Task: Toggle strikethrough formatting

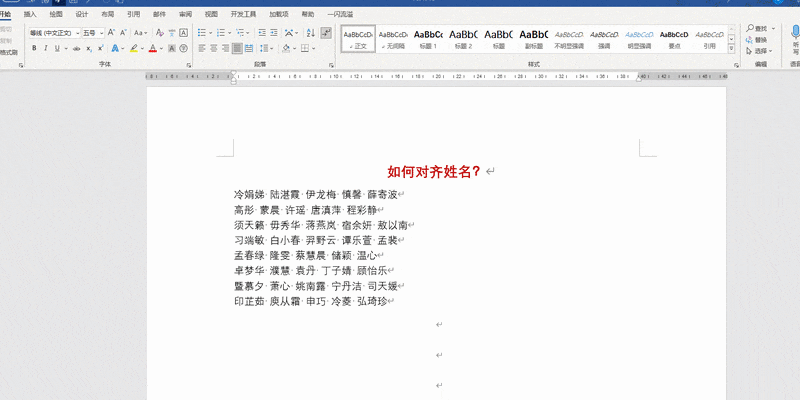Action: pos(77,48)
